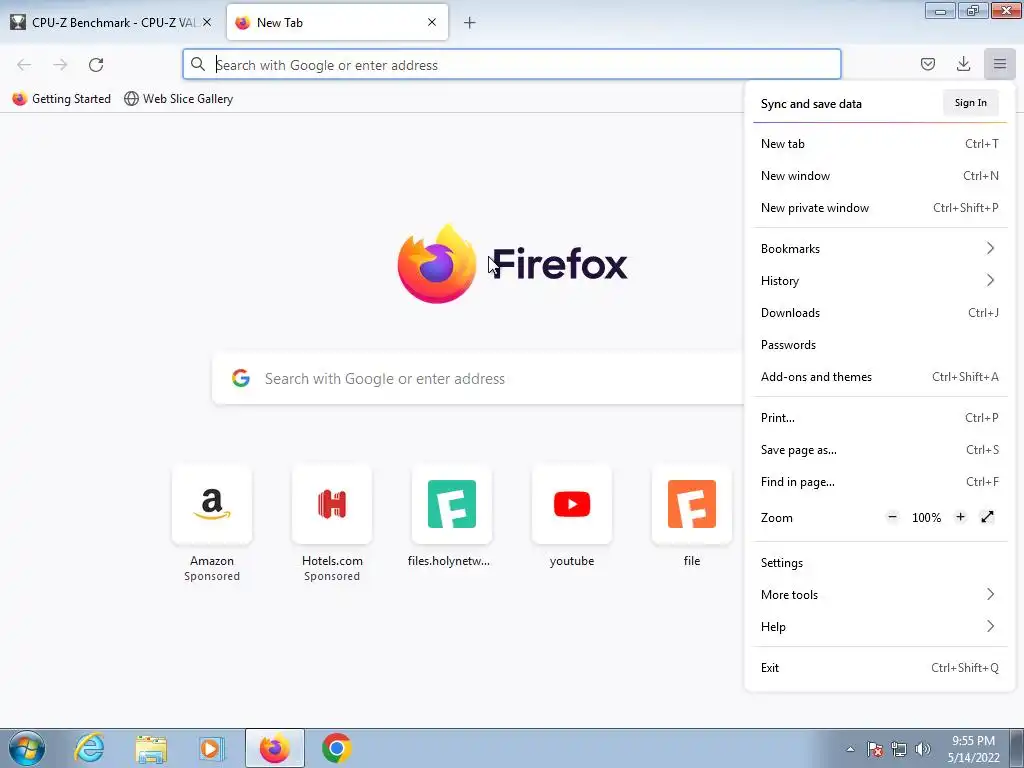Open a New private window
Image resolution: width=1024 pixels, height=768 pixels.
click(880, 208)
